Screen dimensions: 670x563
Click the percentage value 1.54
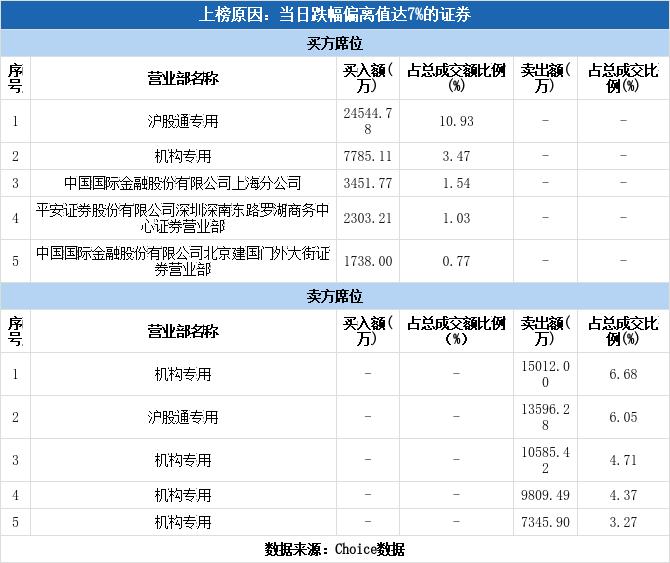[456, 183]
